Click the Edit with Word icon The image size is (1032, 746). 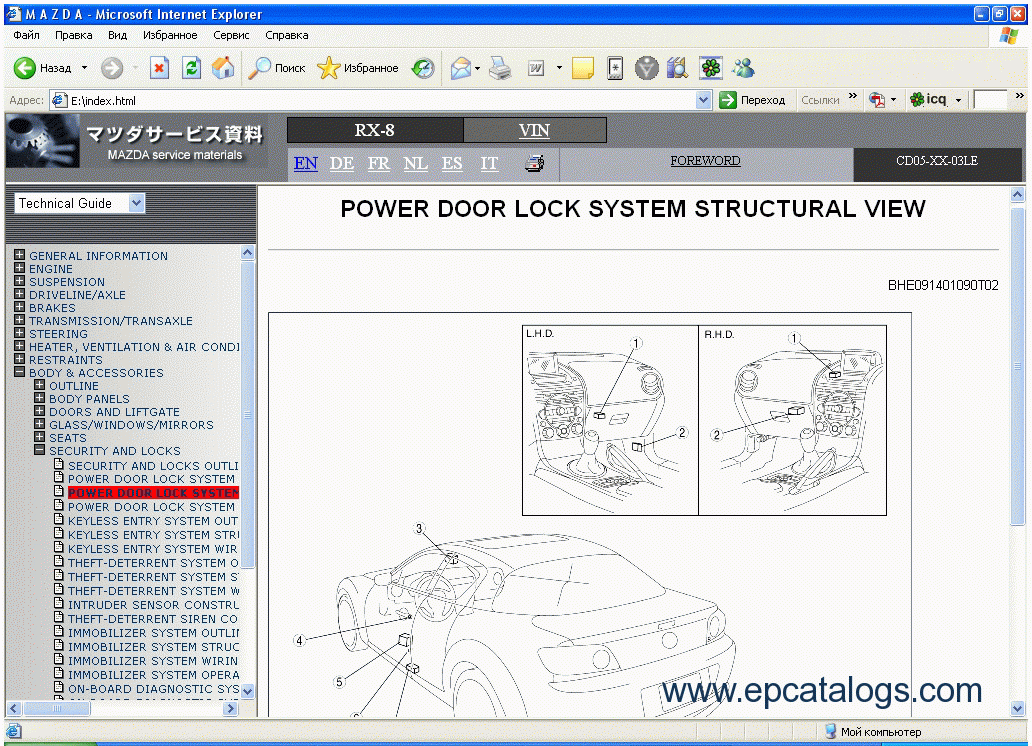click(x=536, y=68)
